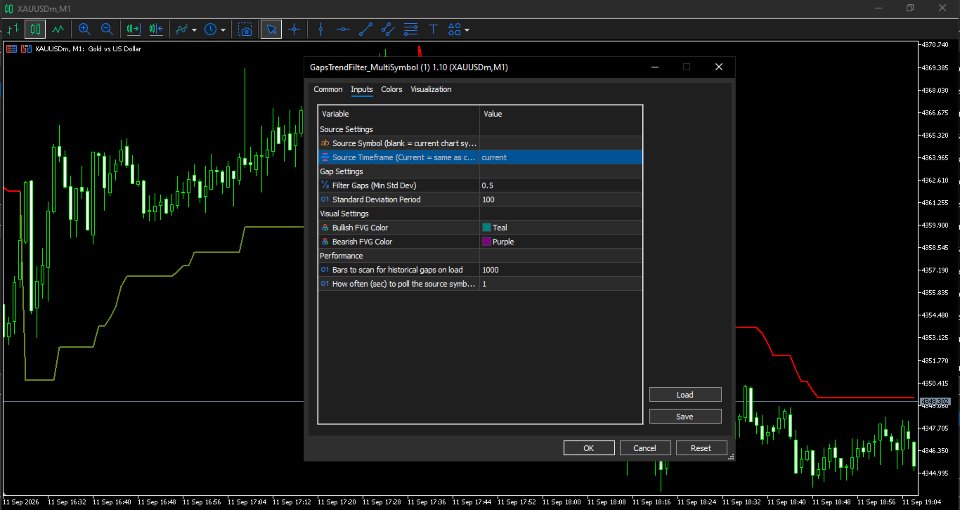The image size is (960, 510).
Task: Toggle chart auto scroll to end
Action: point(133,29)
